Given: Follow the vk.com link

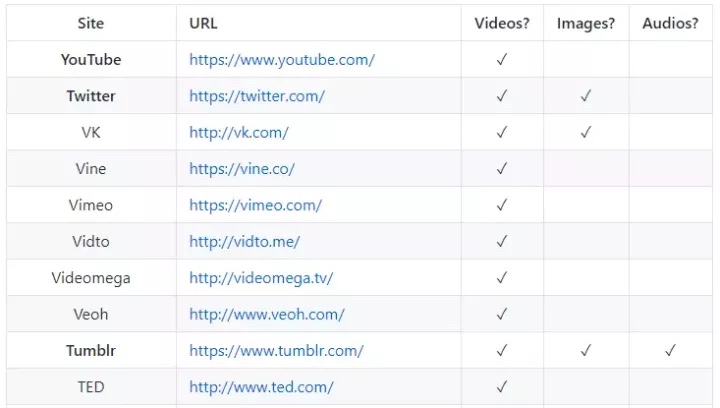Looking at the screenshot, I should pyautogui.click(x=239, y=132).
